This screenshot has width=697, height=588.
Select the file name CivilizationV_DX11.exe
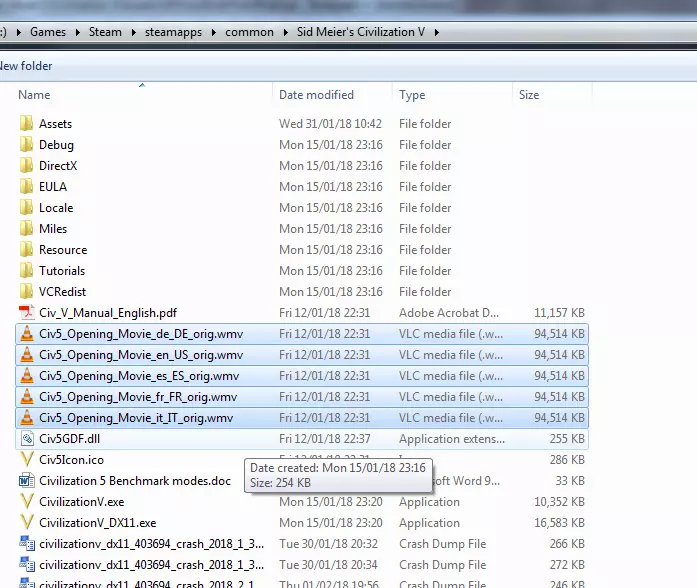coord(98,523)
